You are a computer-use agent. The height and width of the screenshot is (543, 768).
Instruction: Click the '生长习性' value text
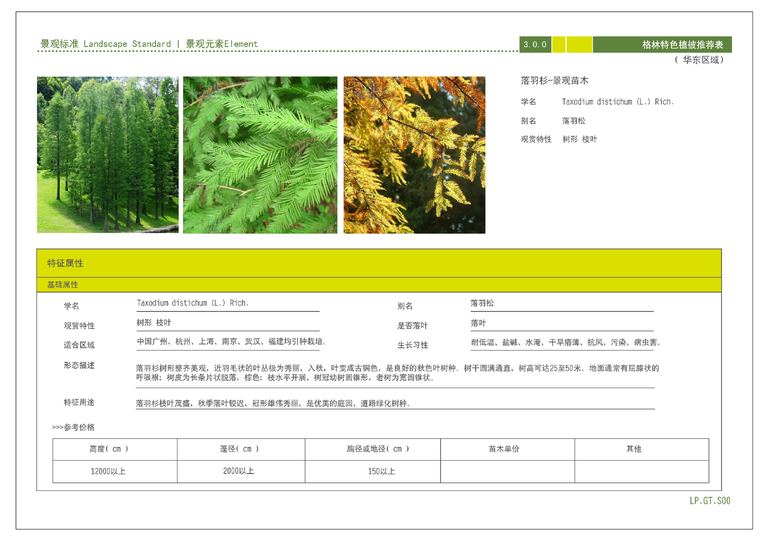(x=566, y=342)
